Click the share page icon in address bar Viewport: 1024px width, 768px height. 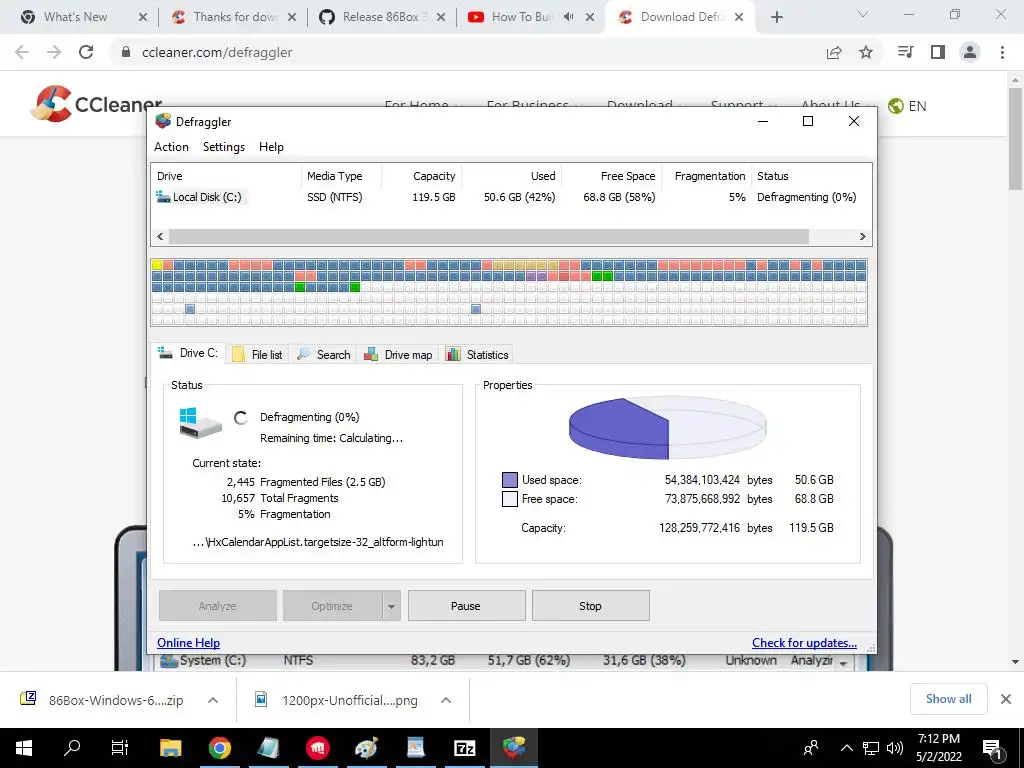834,52
